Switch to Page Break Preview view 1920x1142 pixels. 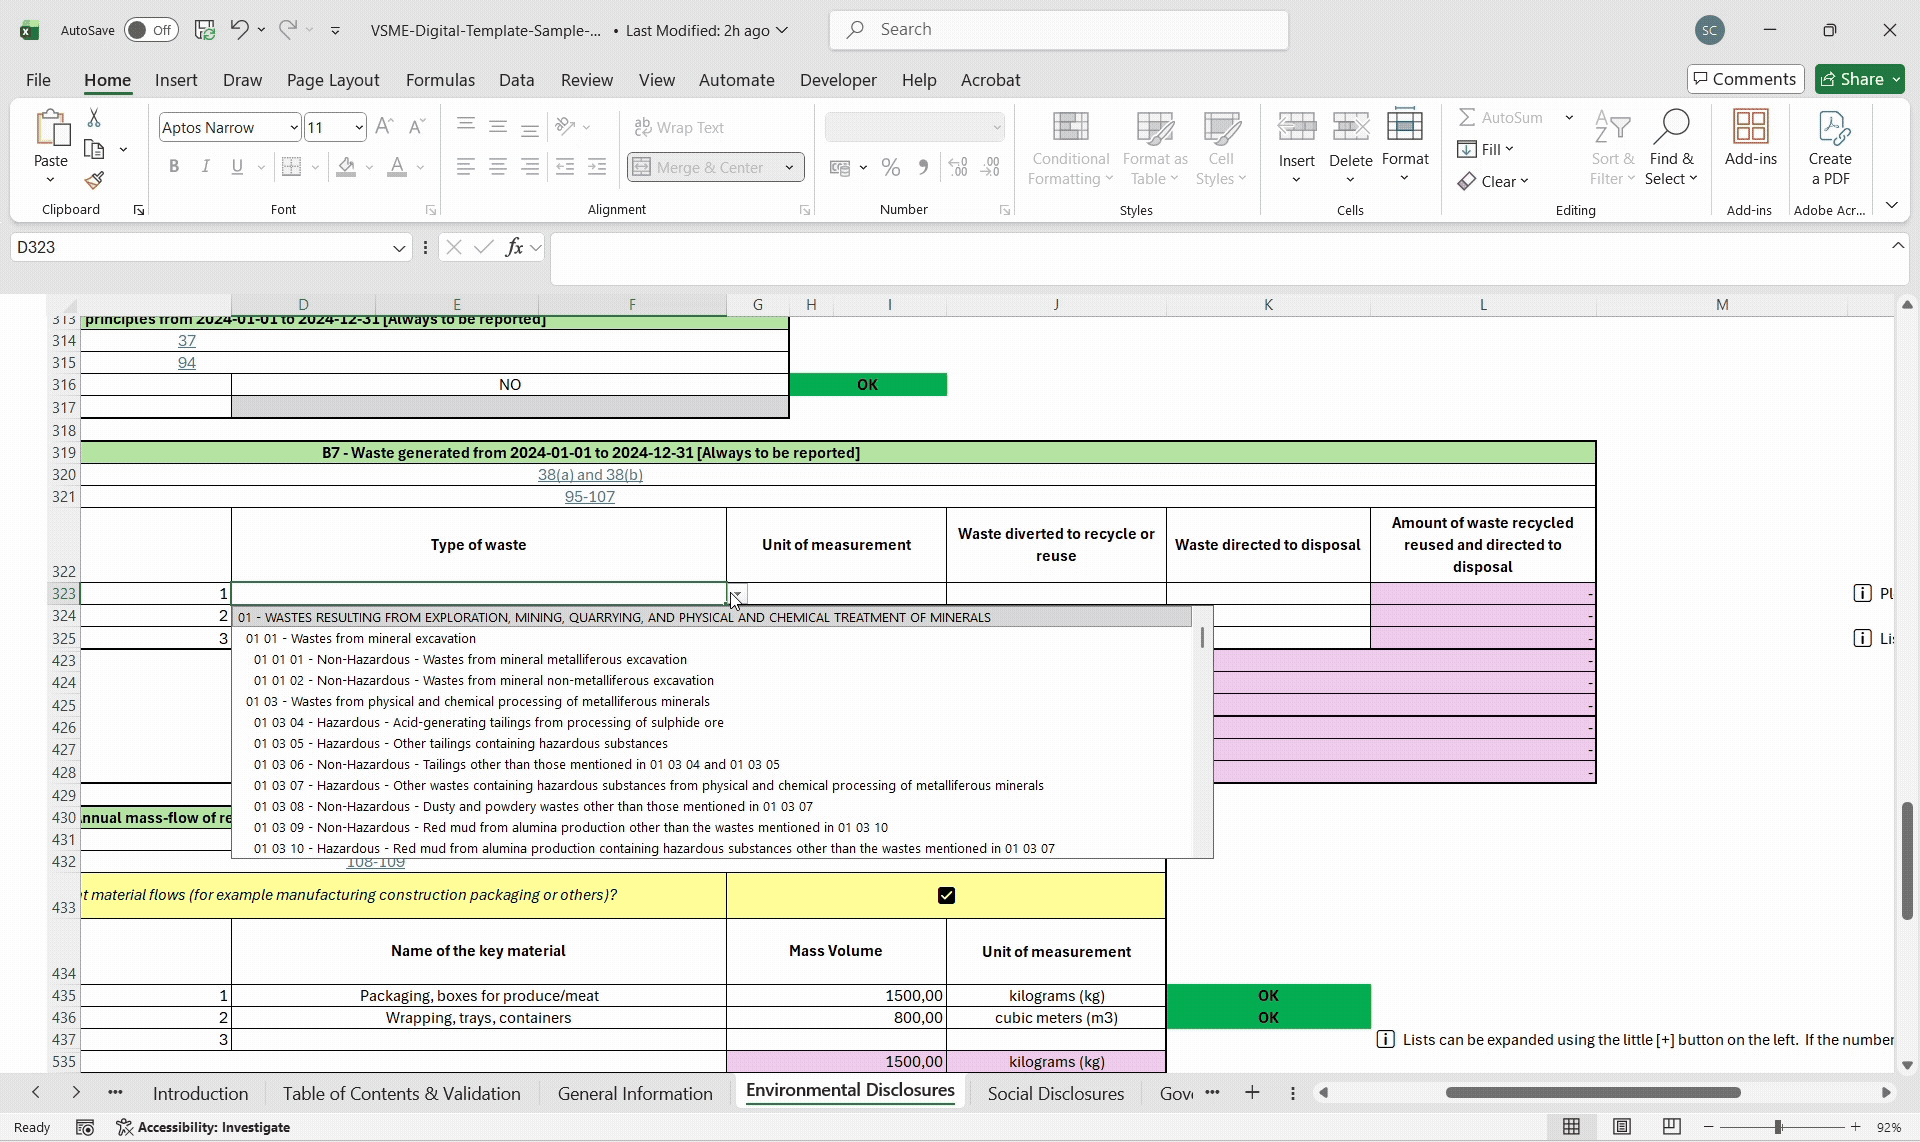click(x=1671, y=1127)
